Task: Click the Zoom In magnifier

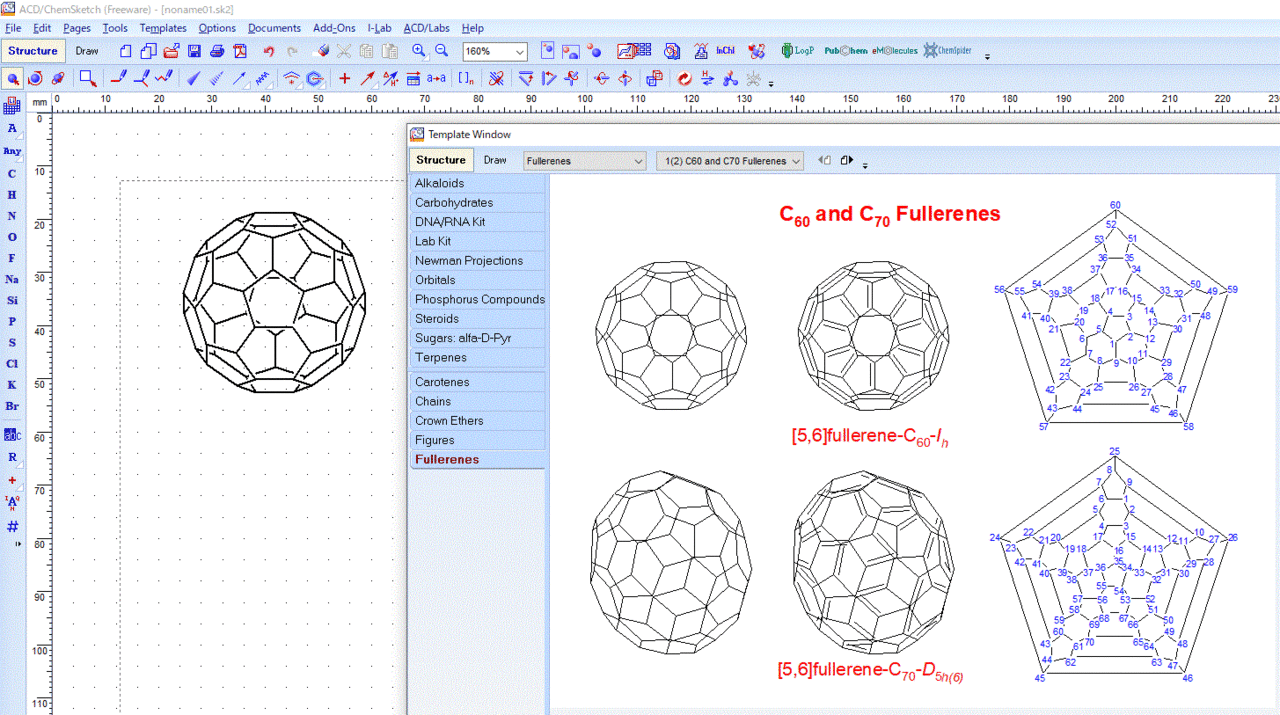Action: click(x=419, y=51)
